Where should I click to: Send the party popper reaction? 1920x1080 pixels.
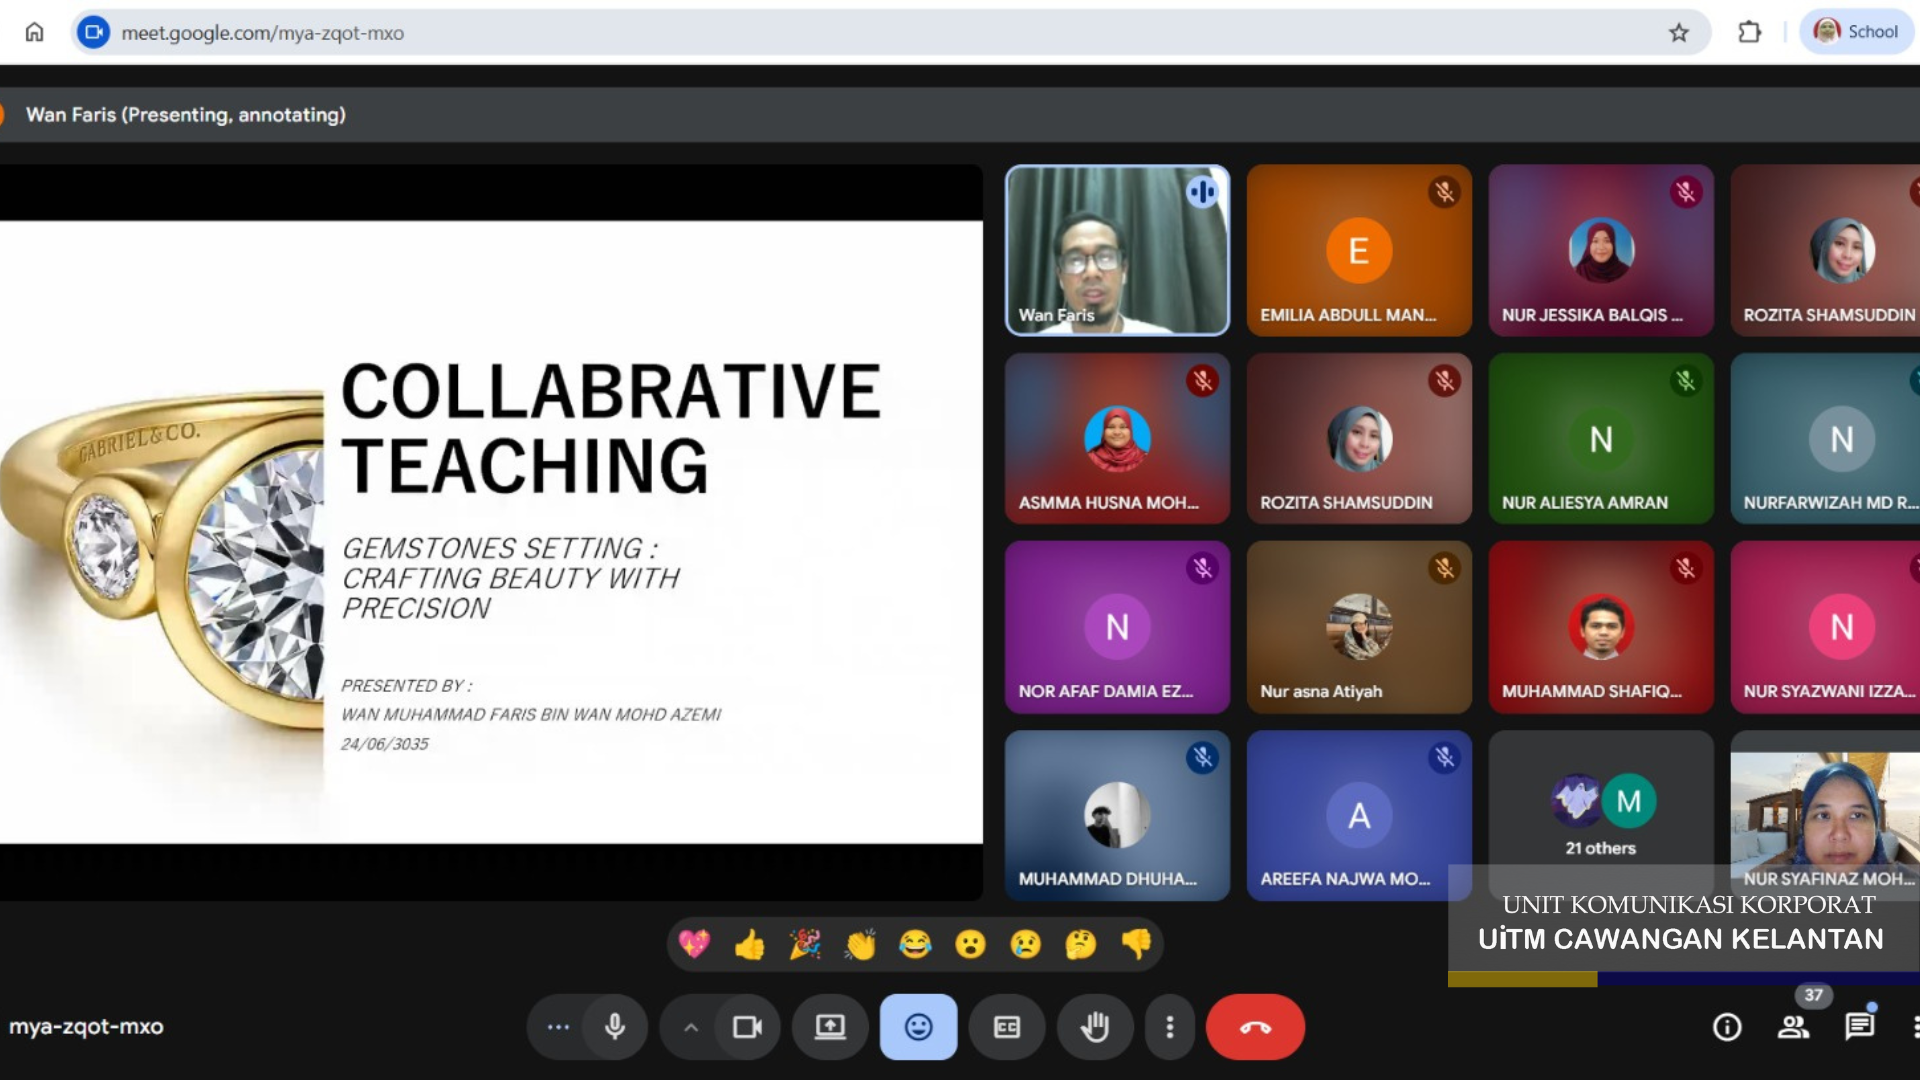805,944
